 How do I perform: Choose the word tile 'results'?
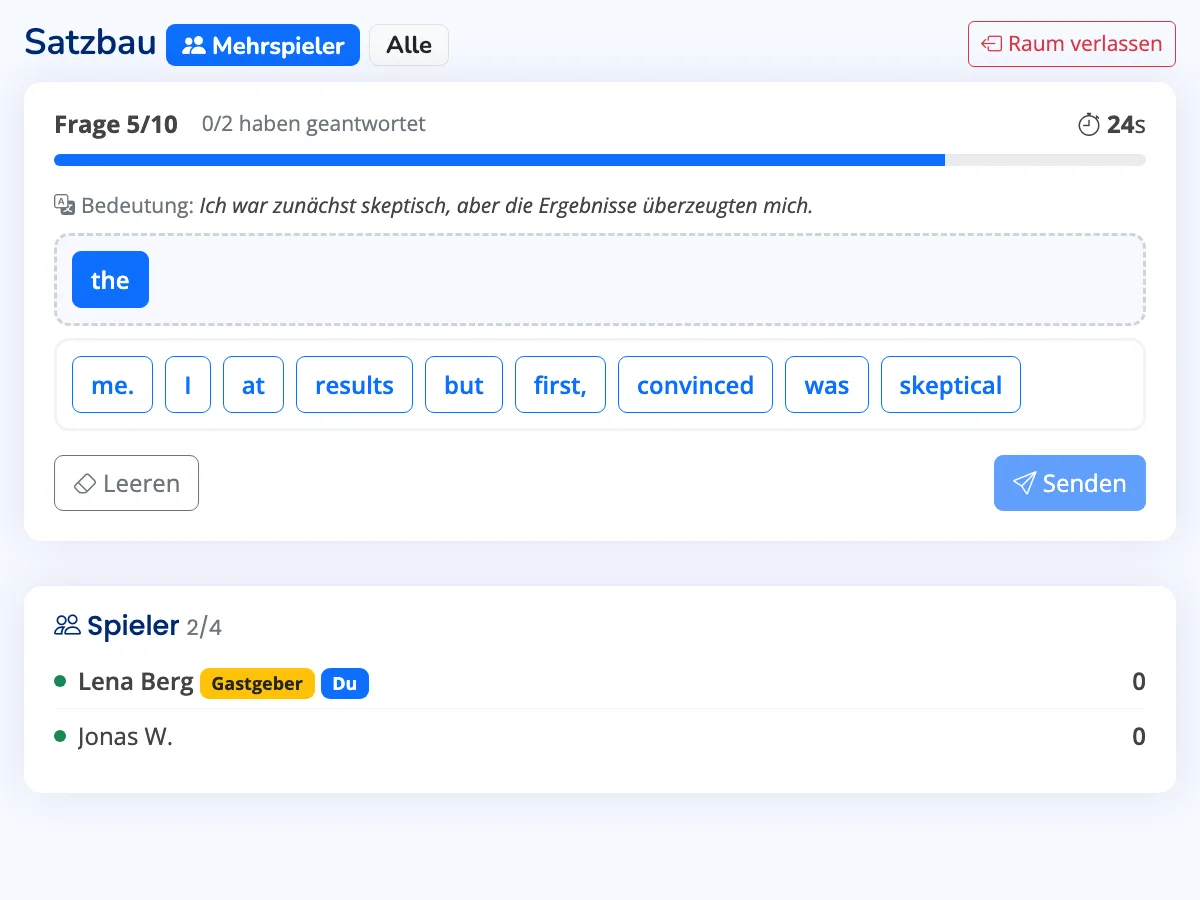[x=354, y=385]
